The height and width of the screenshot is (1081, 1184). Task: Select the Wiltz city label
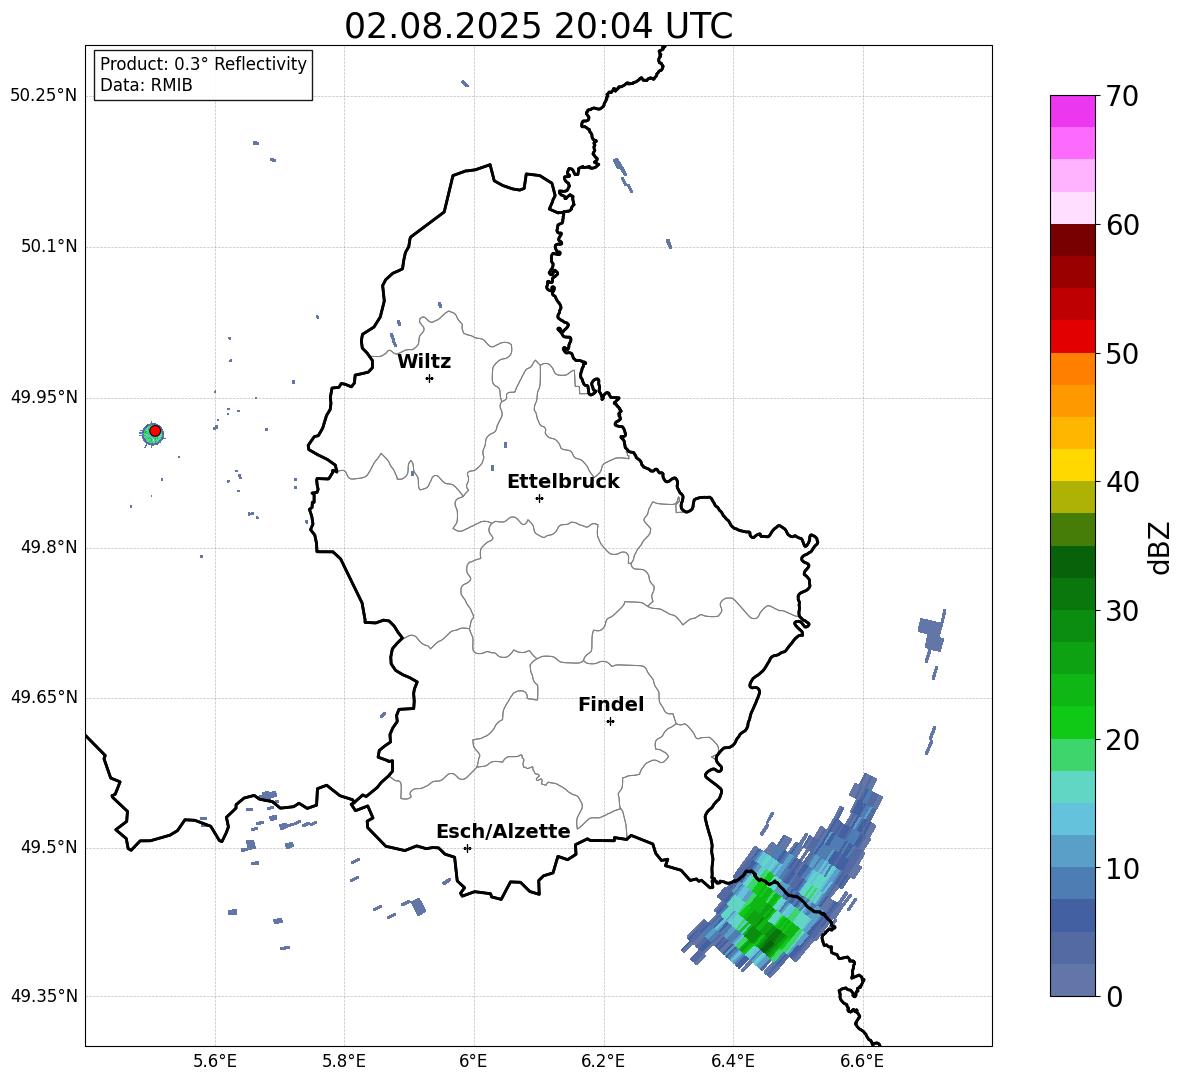click(x=424, y=362)
